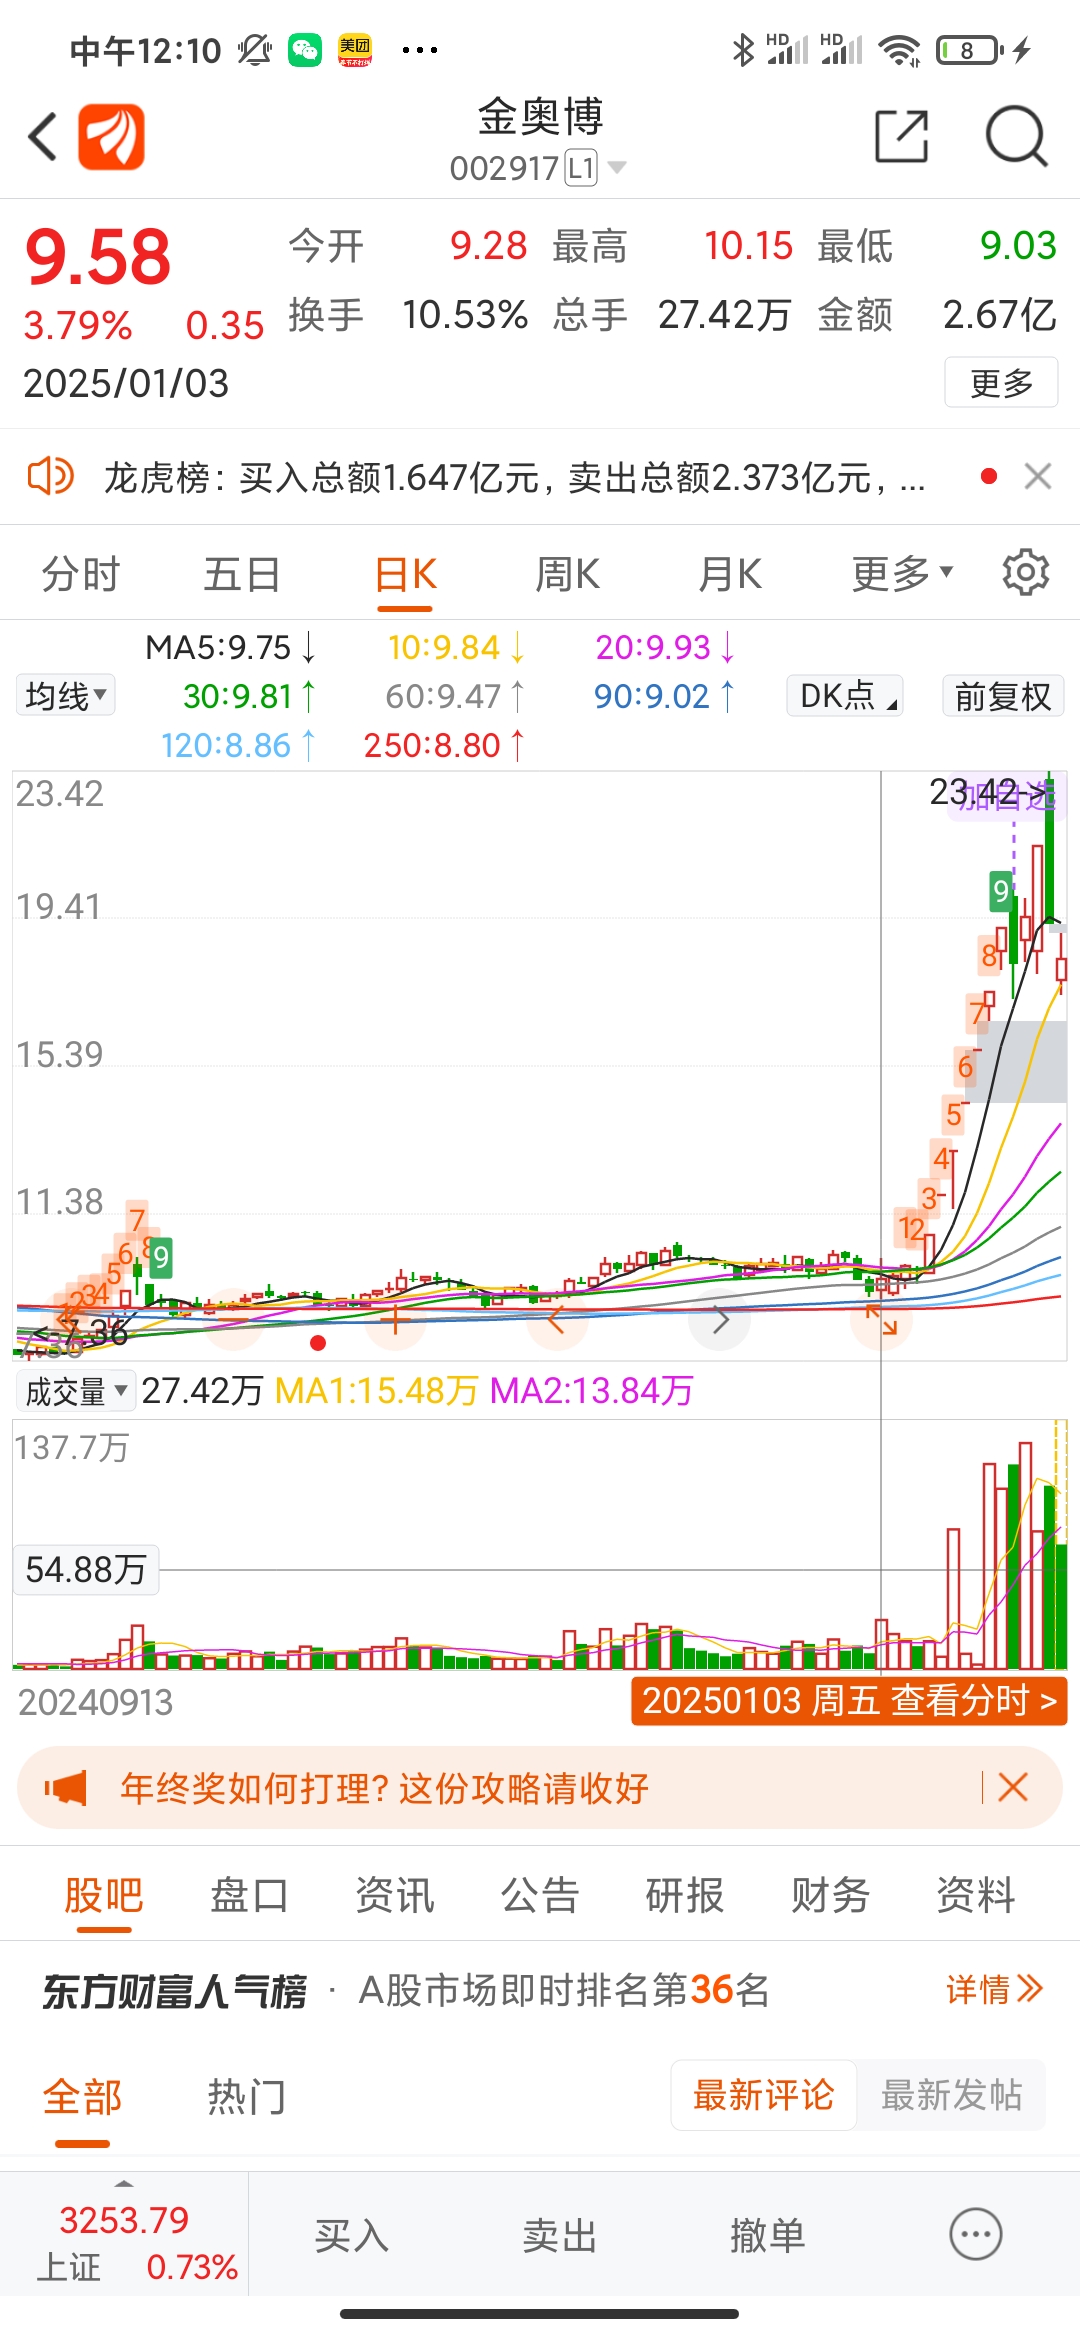The height and width of the screenshot is (2340, 1080).
Task: Toggle sorting to 最新发帖
Action: click(951, 2095)
